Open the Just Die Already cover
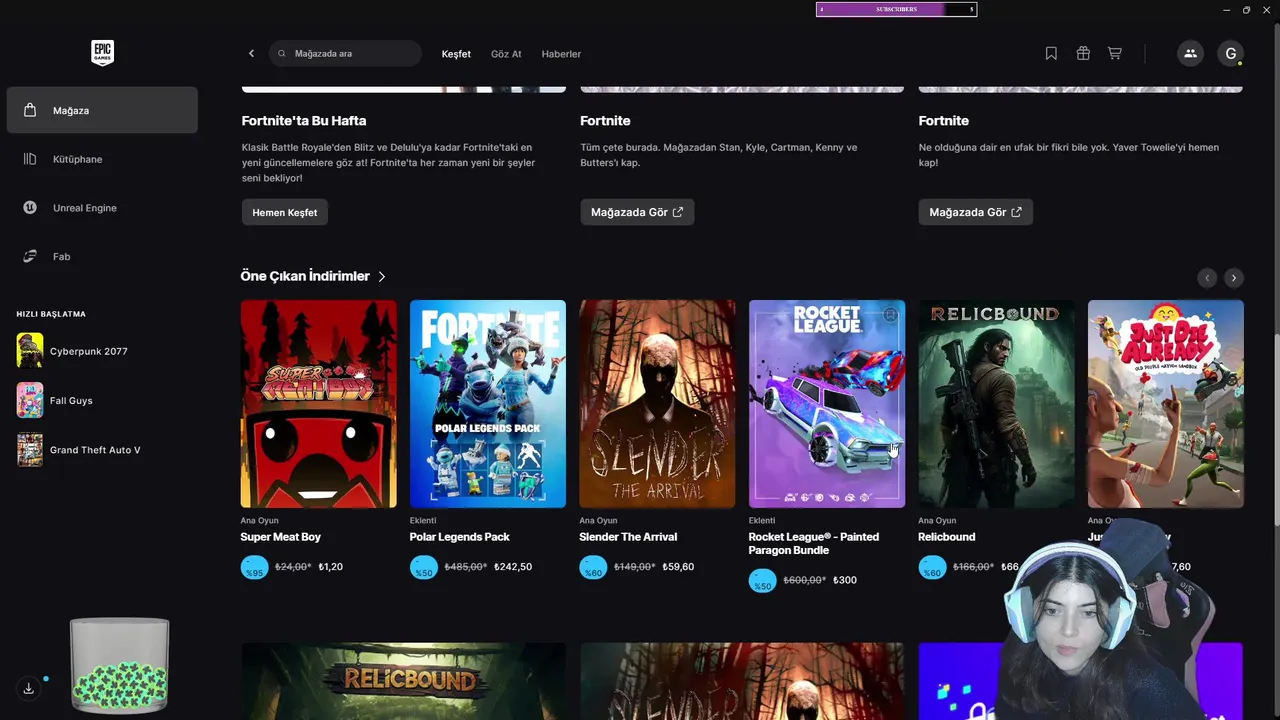Screen dimensions: 1280x720 click(1166, 404)
